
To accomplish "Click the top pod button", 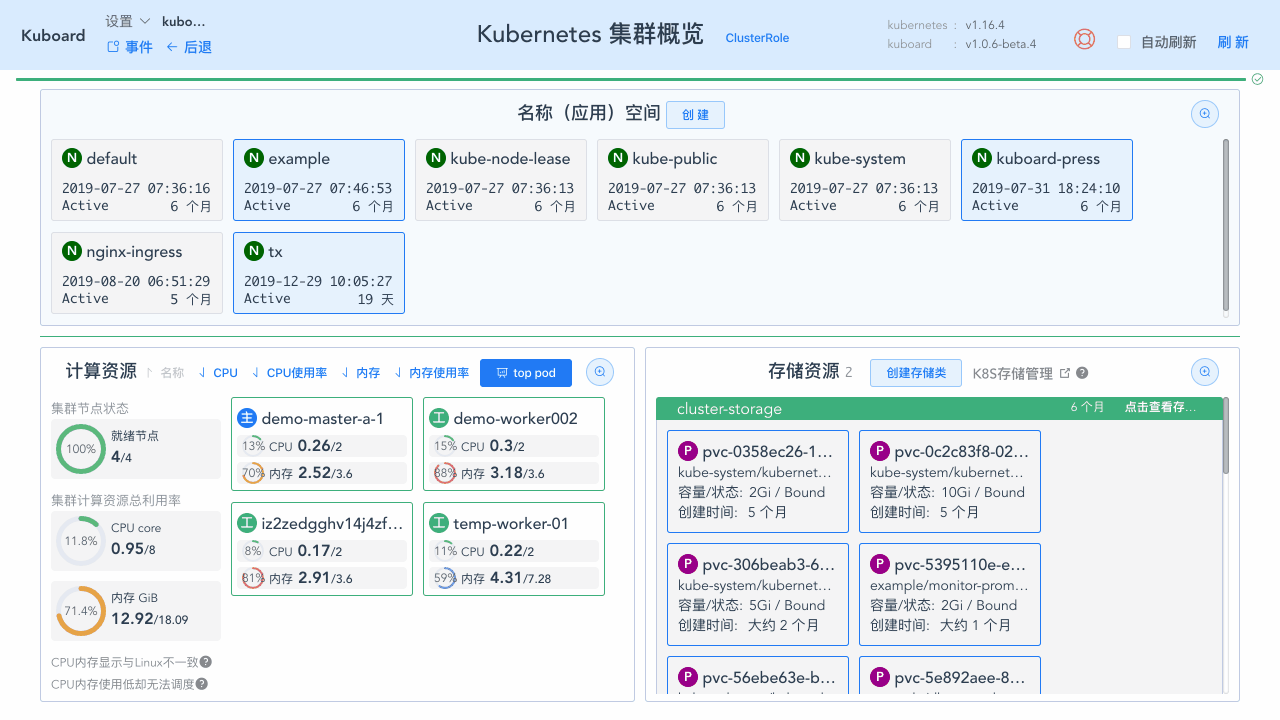I will tap(526, 373).
